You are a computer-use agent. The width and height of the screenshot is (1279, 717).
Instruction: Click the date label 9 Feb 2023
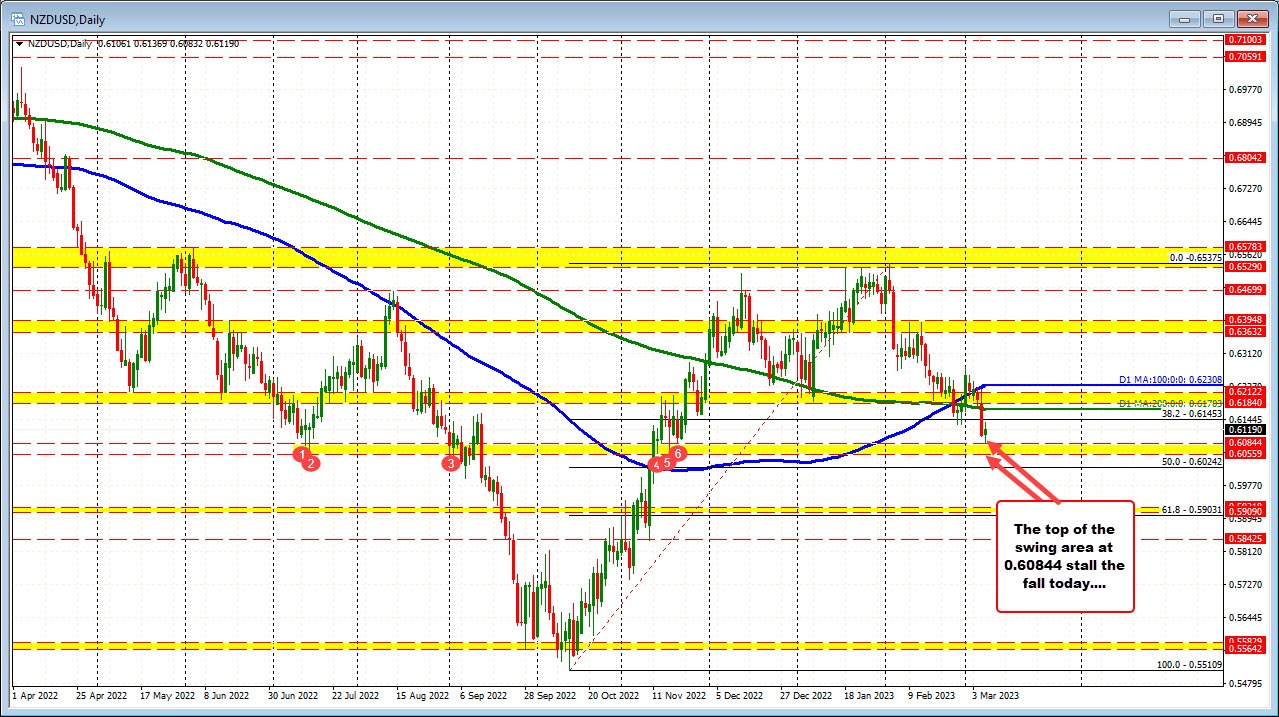coord(932,695)
